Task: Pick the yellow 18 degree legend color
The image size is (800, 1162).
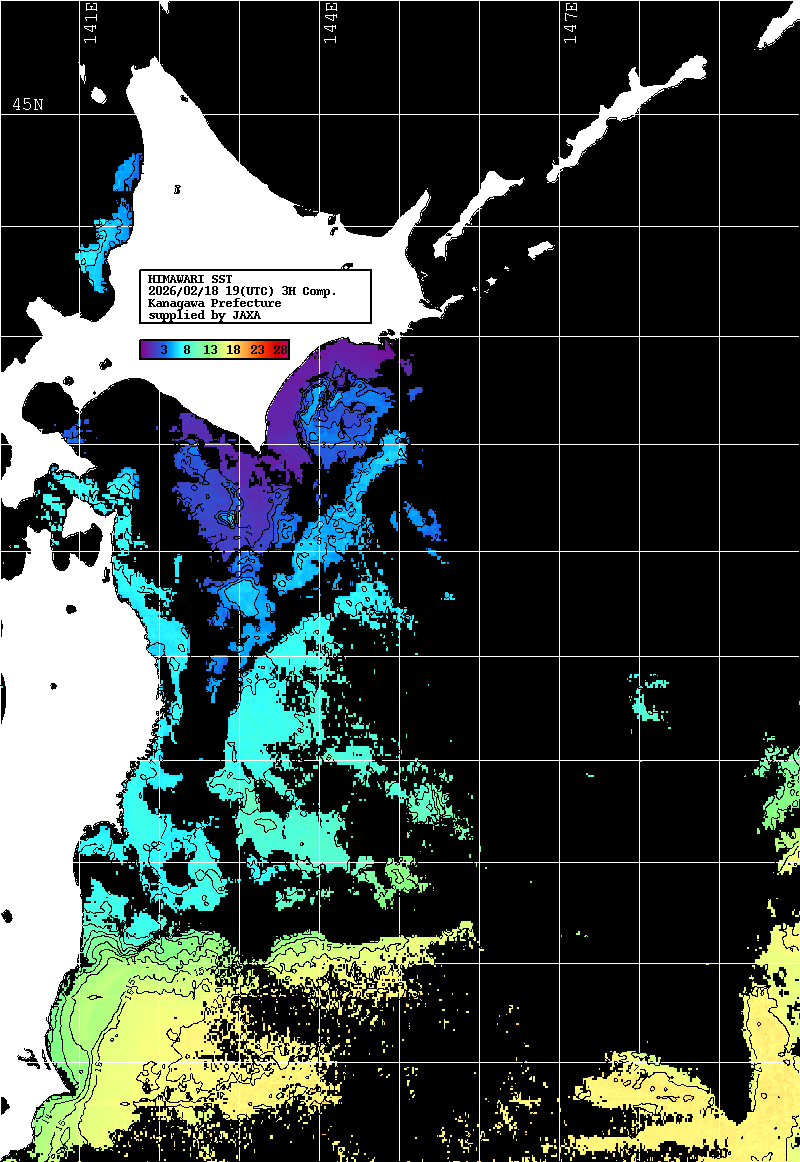Action: (233, 349)
